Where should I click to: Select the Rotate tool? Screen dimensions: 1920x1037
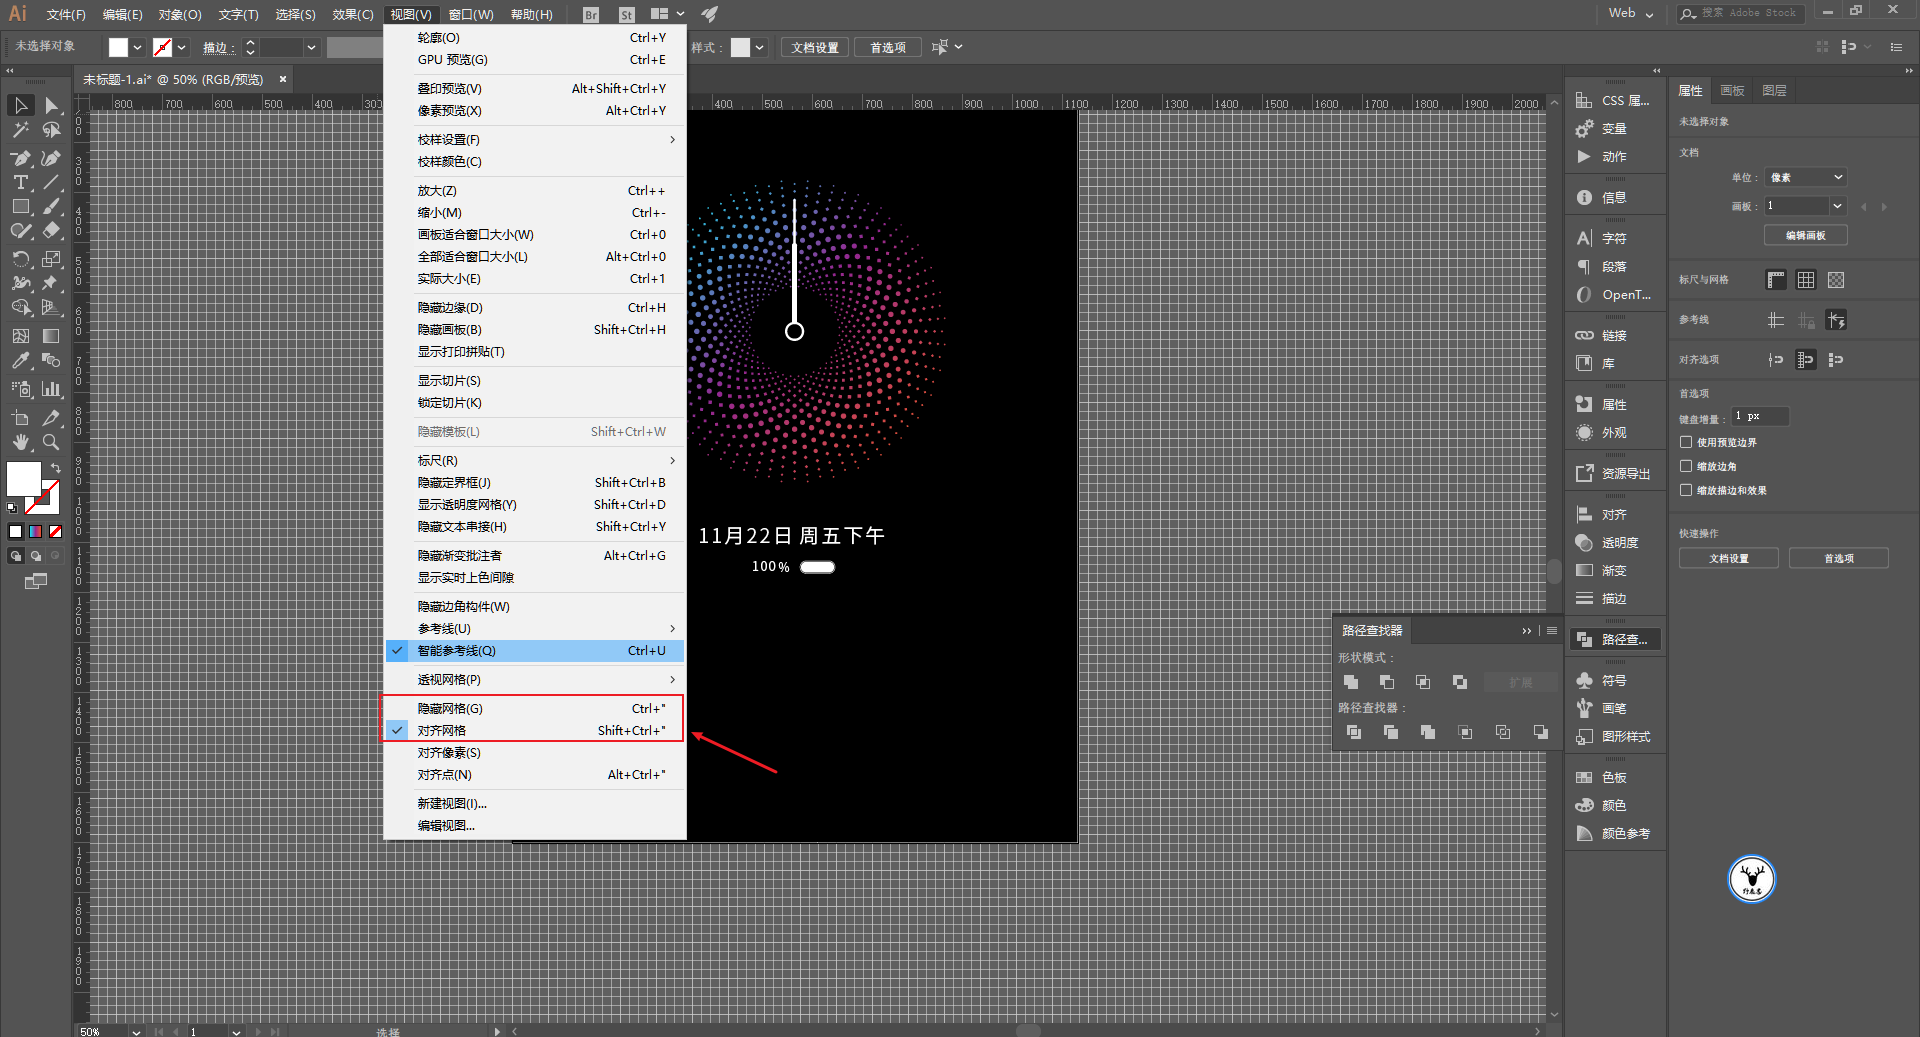point(21,258)
